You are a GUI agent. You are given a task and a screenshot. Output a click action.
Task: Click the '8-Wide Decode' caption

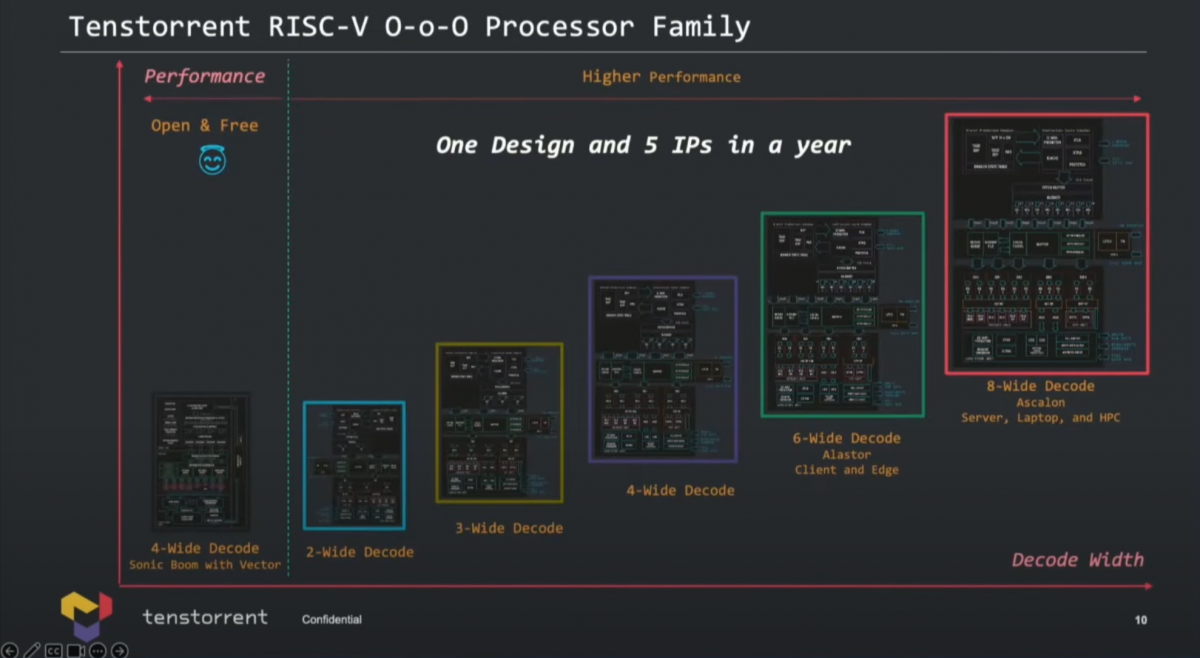pos(1041,386)
